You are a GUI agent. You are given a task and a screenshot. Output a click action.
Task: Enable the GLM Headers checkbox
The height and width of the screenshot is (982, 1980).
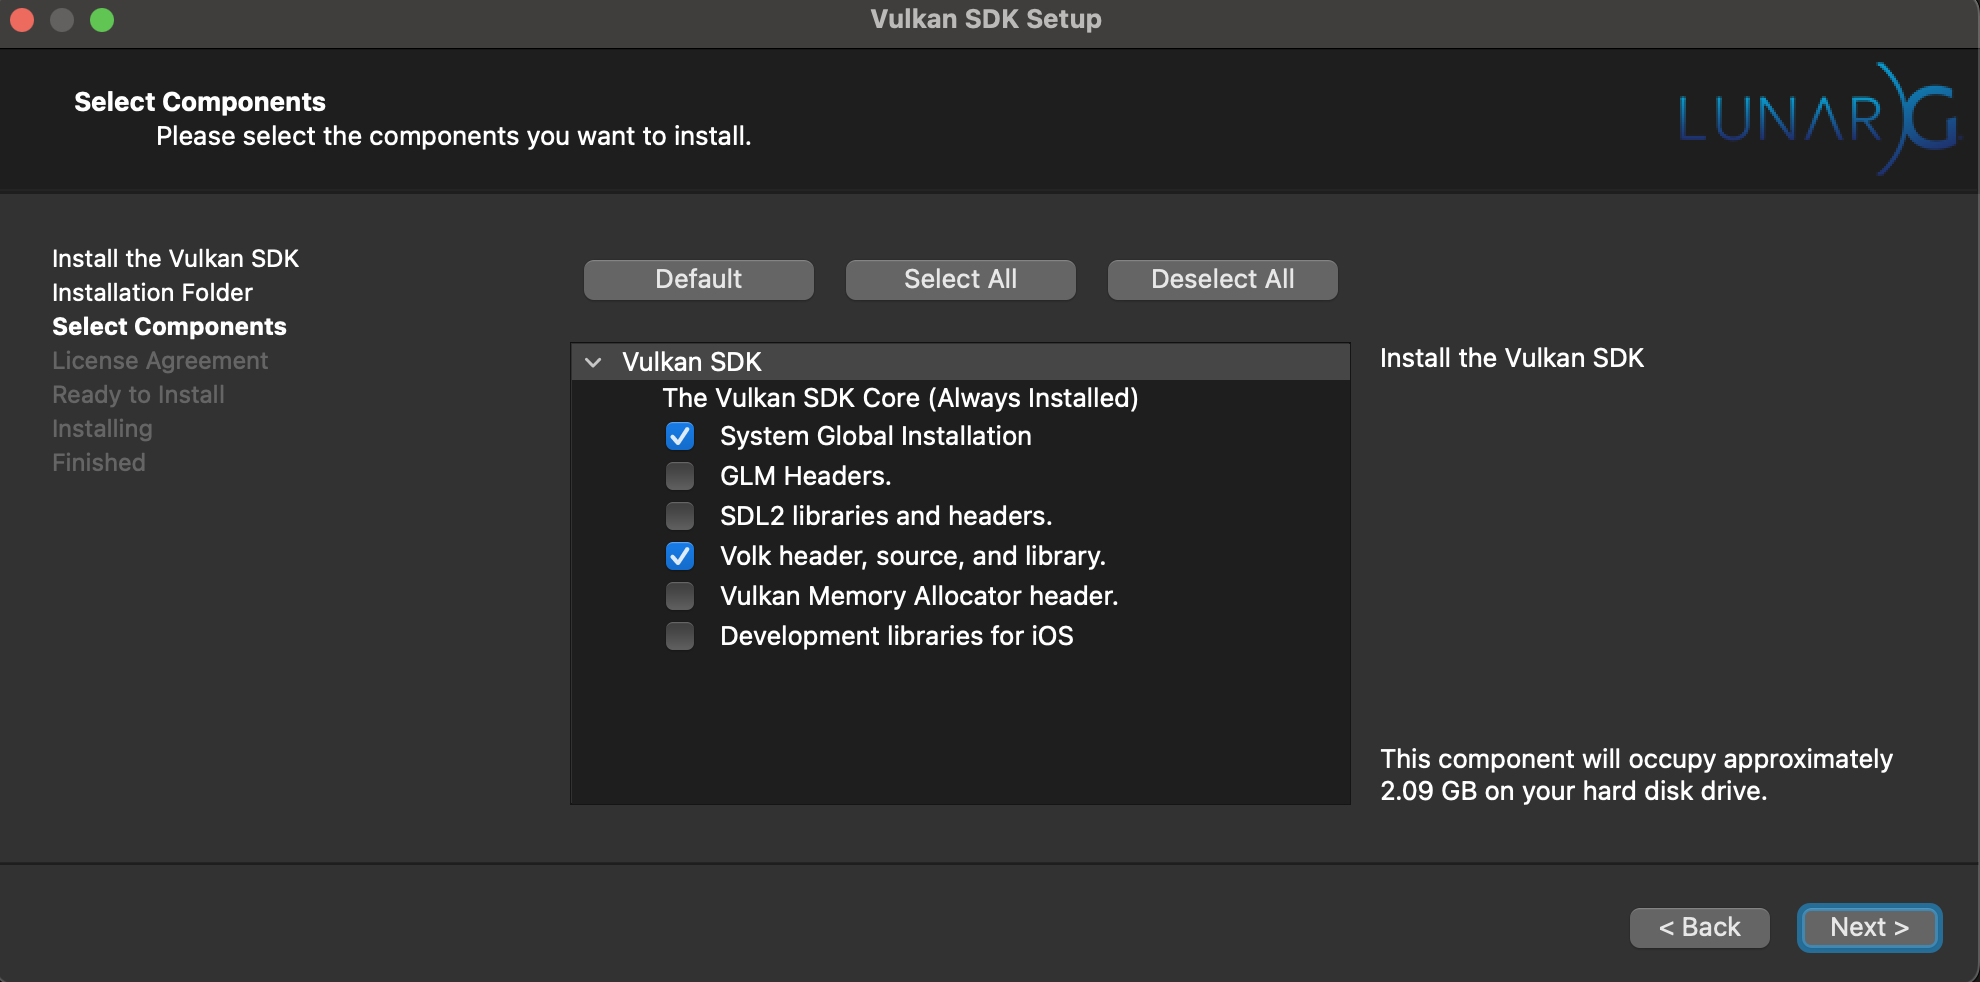pyautogui.click(x=680, y=476)
